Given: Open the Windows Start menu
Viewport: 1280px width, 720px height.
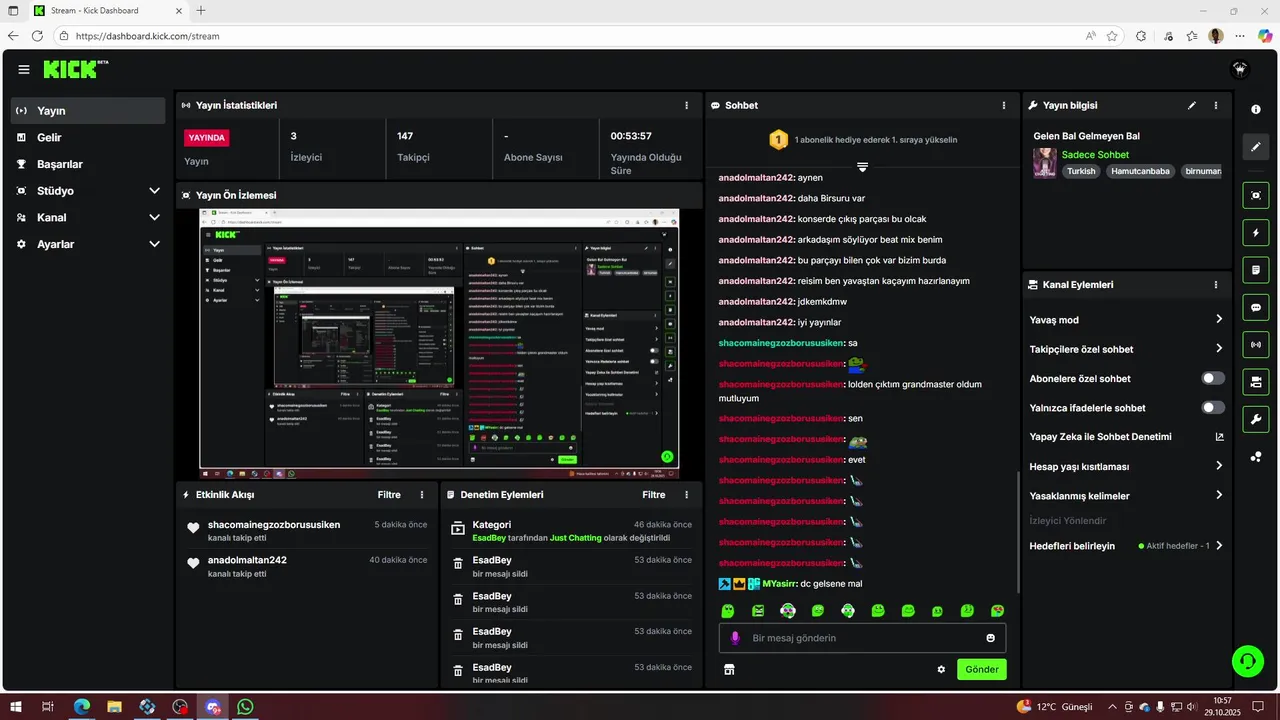Looking at the screenshot, I should click(x=16, y=707).
